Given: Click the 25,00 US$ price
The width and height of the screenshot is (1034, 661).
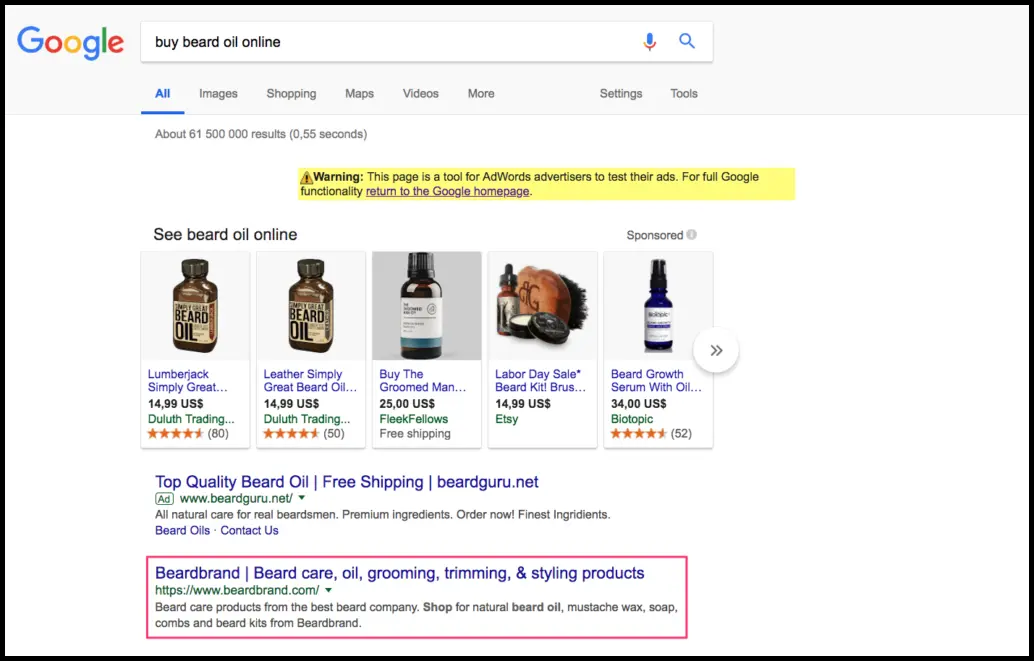Looking at the screenshot, I should 407,404.
